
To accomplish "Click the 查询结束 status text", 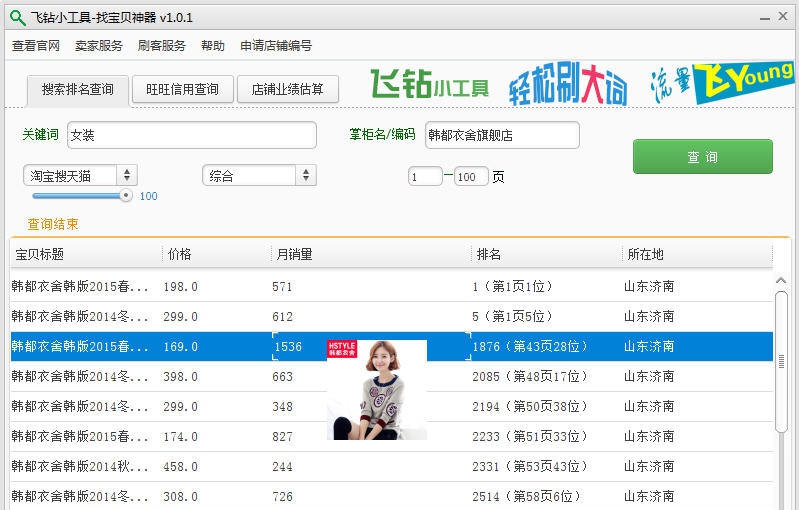I will (53, 224).
